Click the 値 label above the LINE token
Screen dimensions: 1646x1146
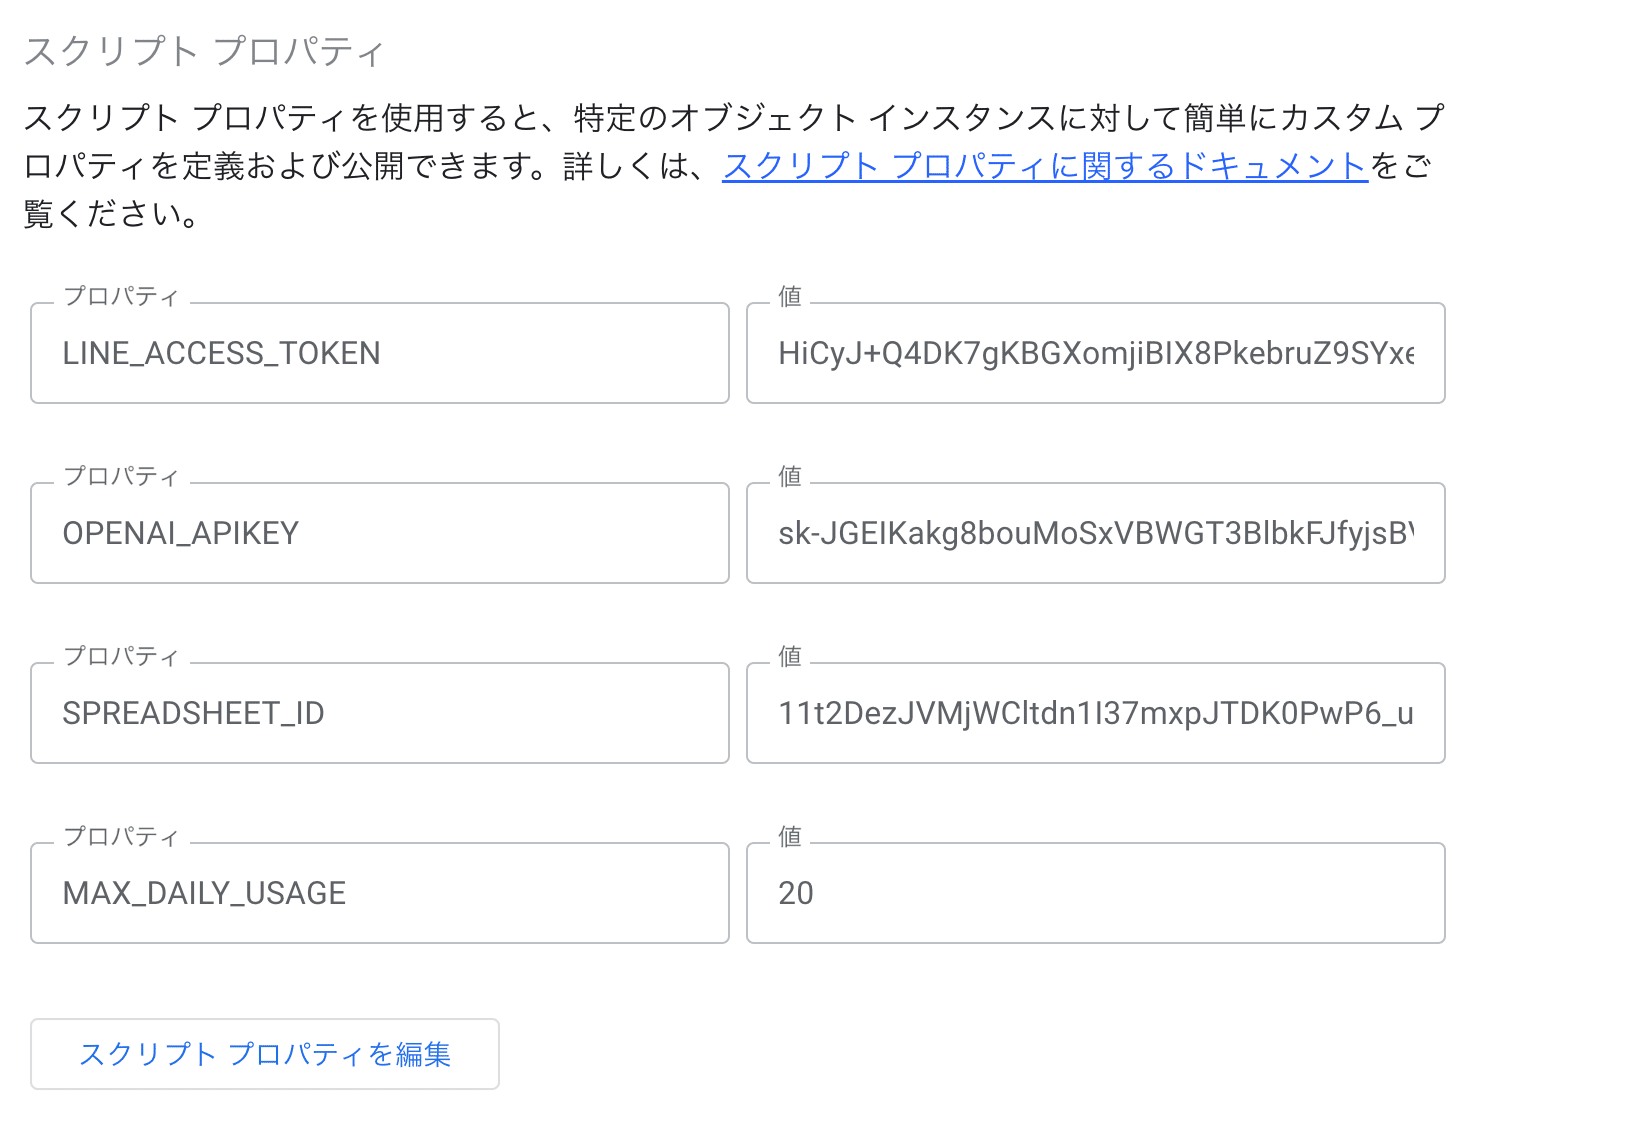coord(790,296)
